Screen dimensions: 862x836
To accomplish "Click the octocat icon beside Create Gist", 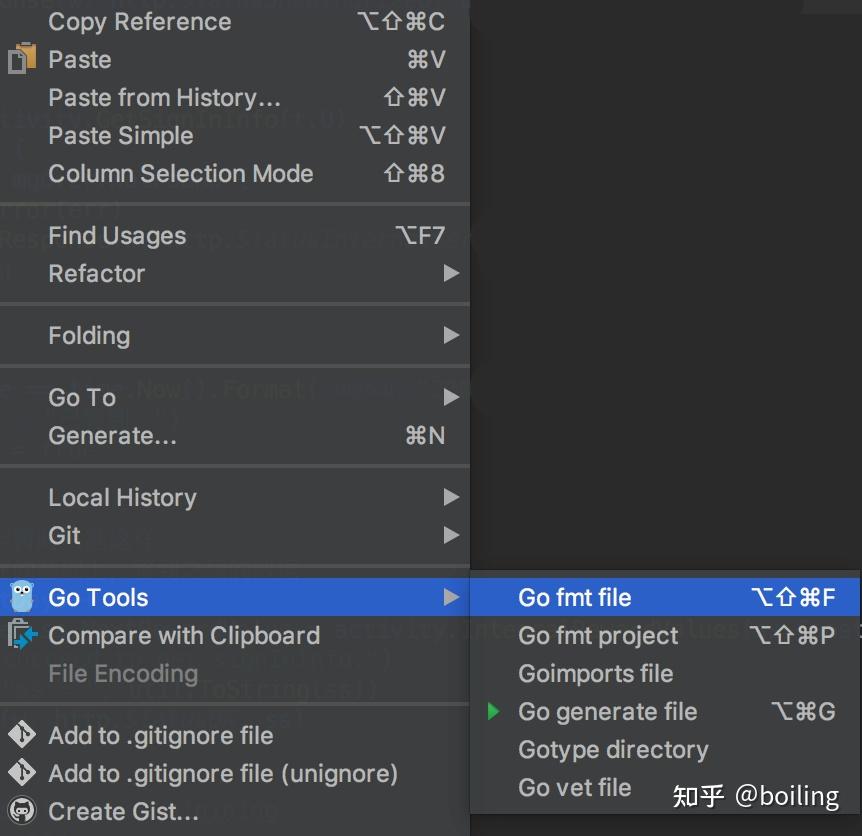I will [21, 811].
